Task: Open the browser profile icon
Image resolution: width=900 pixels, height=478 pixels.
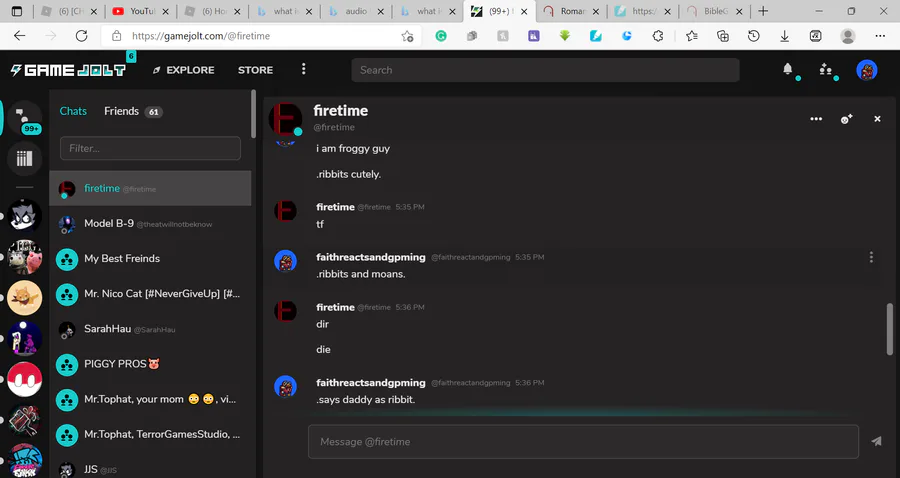Action: [x=847, y=36]
